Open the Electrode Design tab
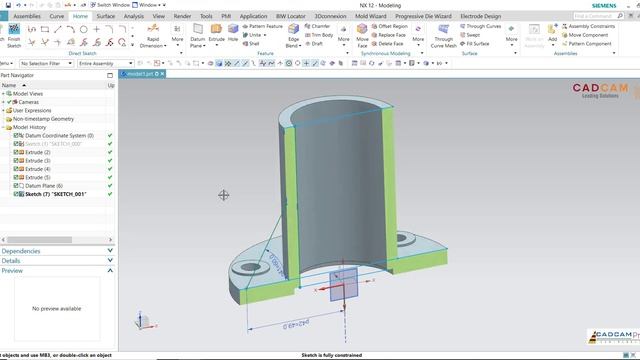Screen dimensions: 640x360 (x=480, y=16)
